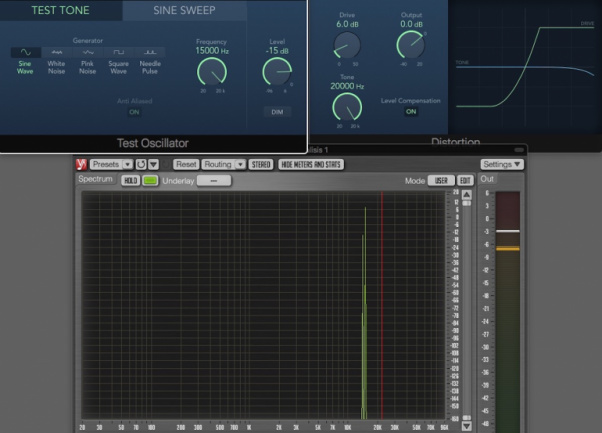602x433 pixels.
Task: Click the Level knob in Test Oscillator
Action: coord(277,72)
